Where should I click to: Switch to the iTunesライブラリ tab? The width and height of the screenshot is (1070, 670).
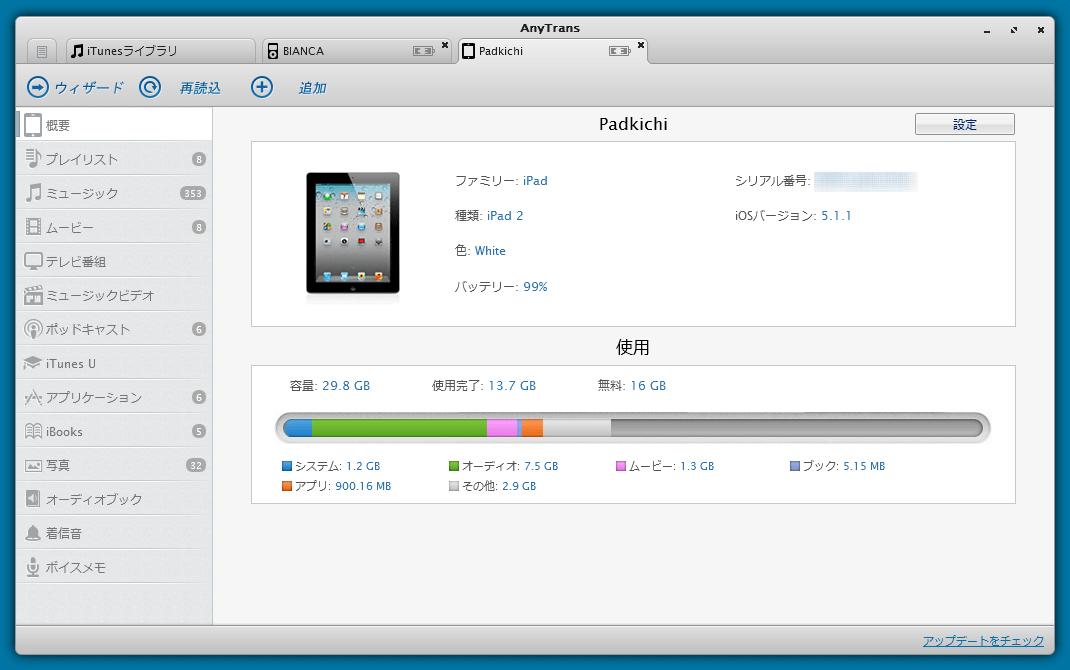[161, 51]
